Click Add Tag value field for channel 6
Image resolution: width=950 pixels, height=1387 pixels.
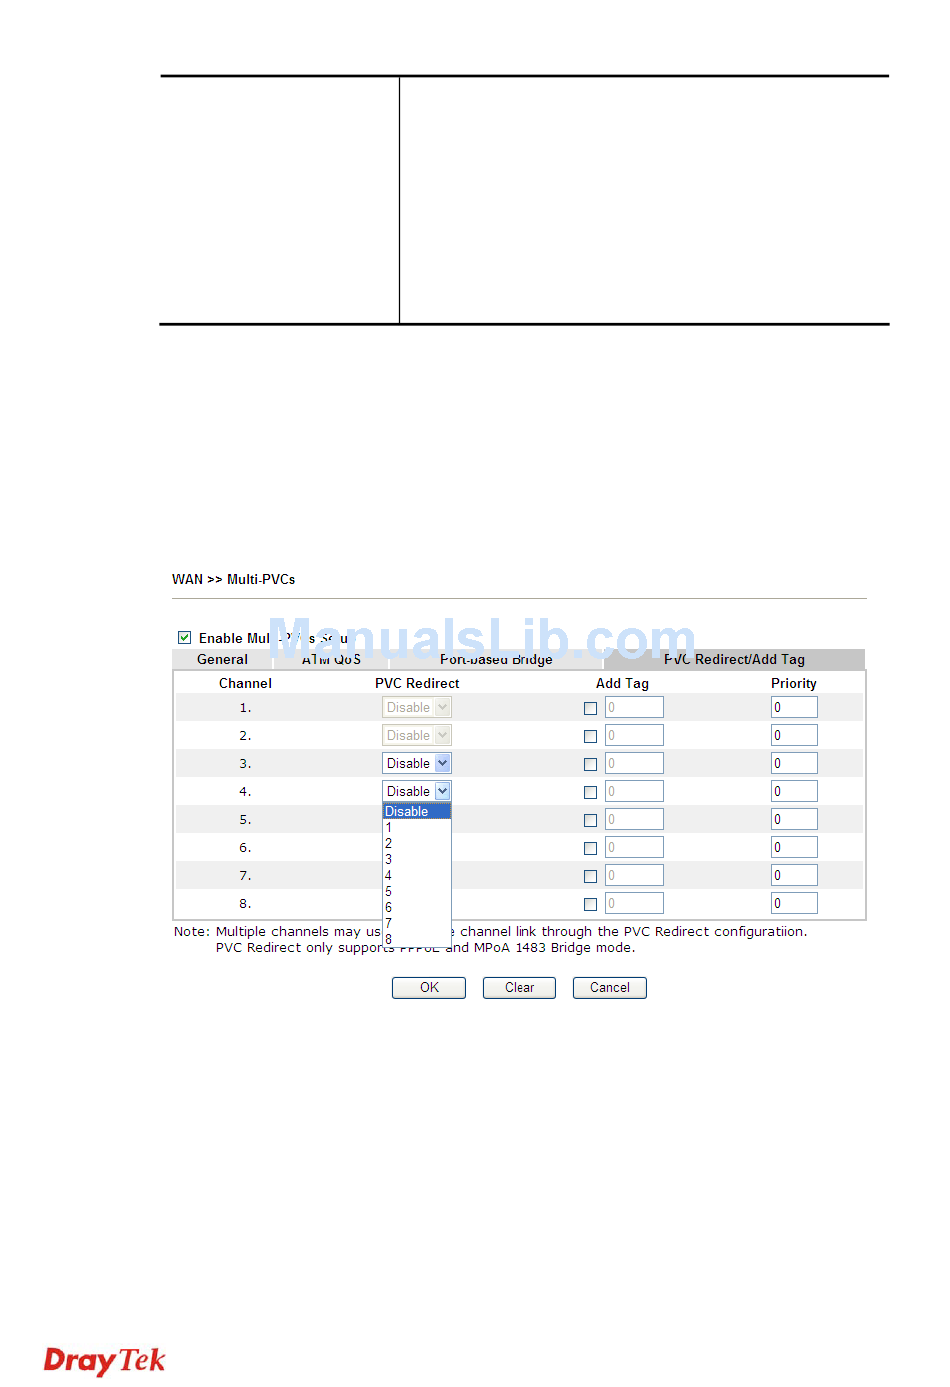(x=634, y=847)
